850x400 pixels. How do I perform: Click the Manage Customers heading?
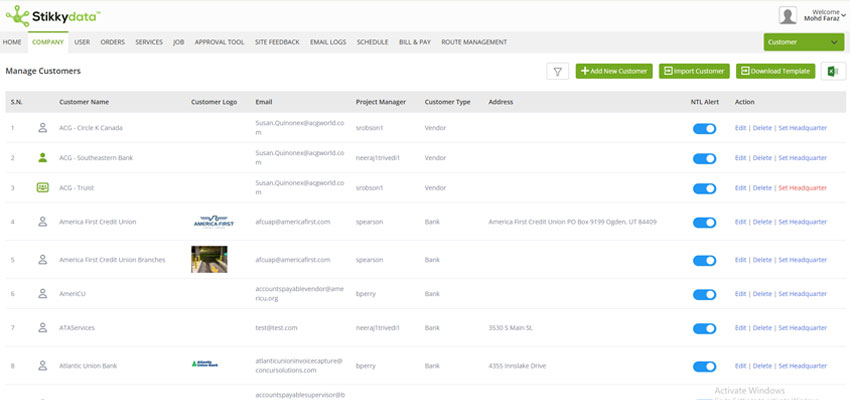tap(43, 71)
